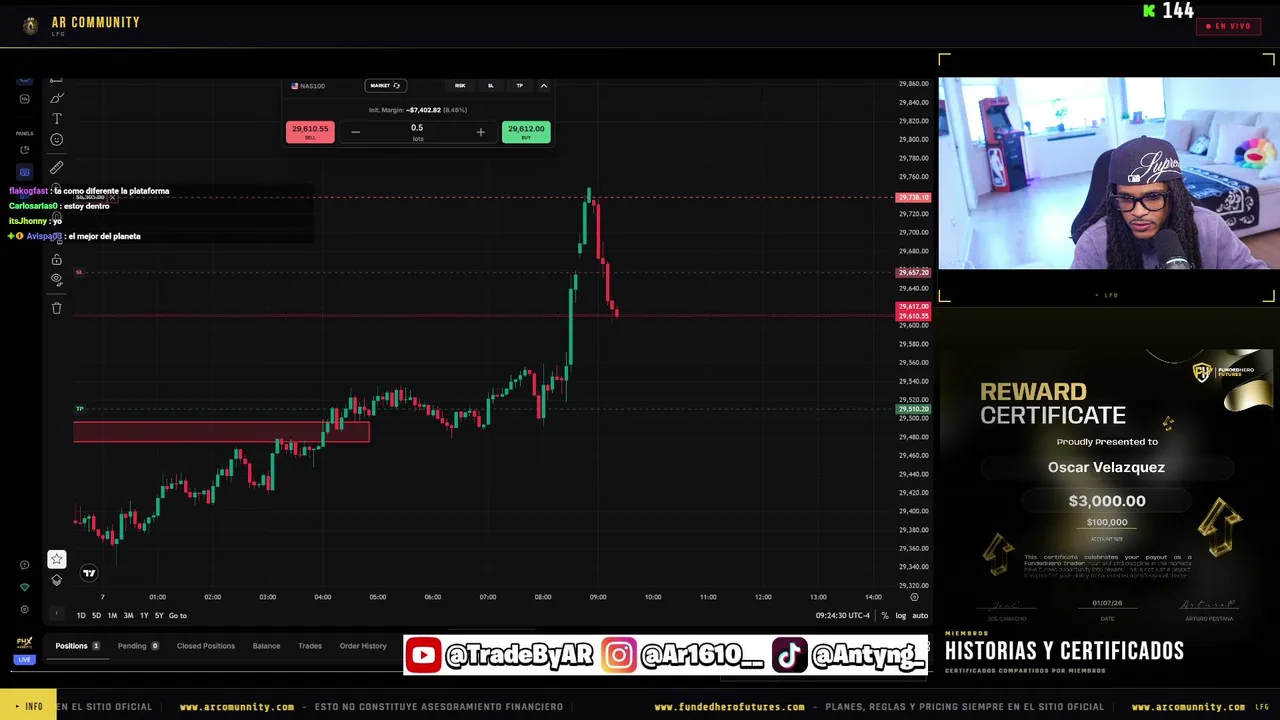Click the 29,738.10 price label on axis
Viewport: 1280px width, 720px height.
913,198
